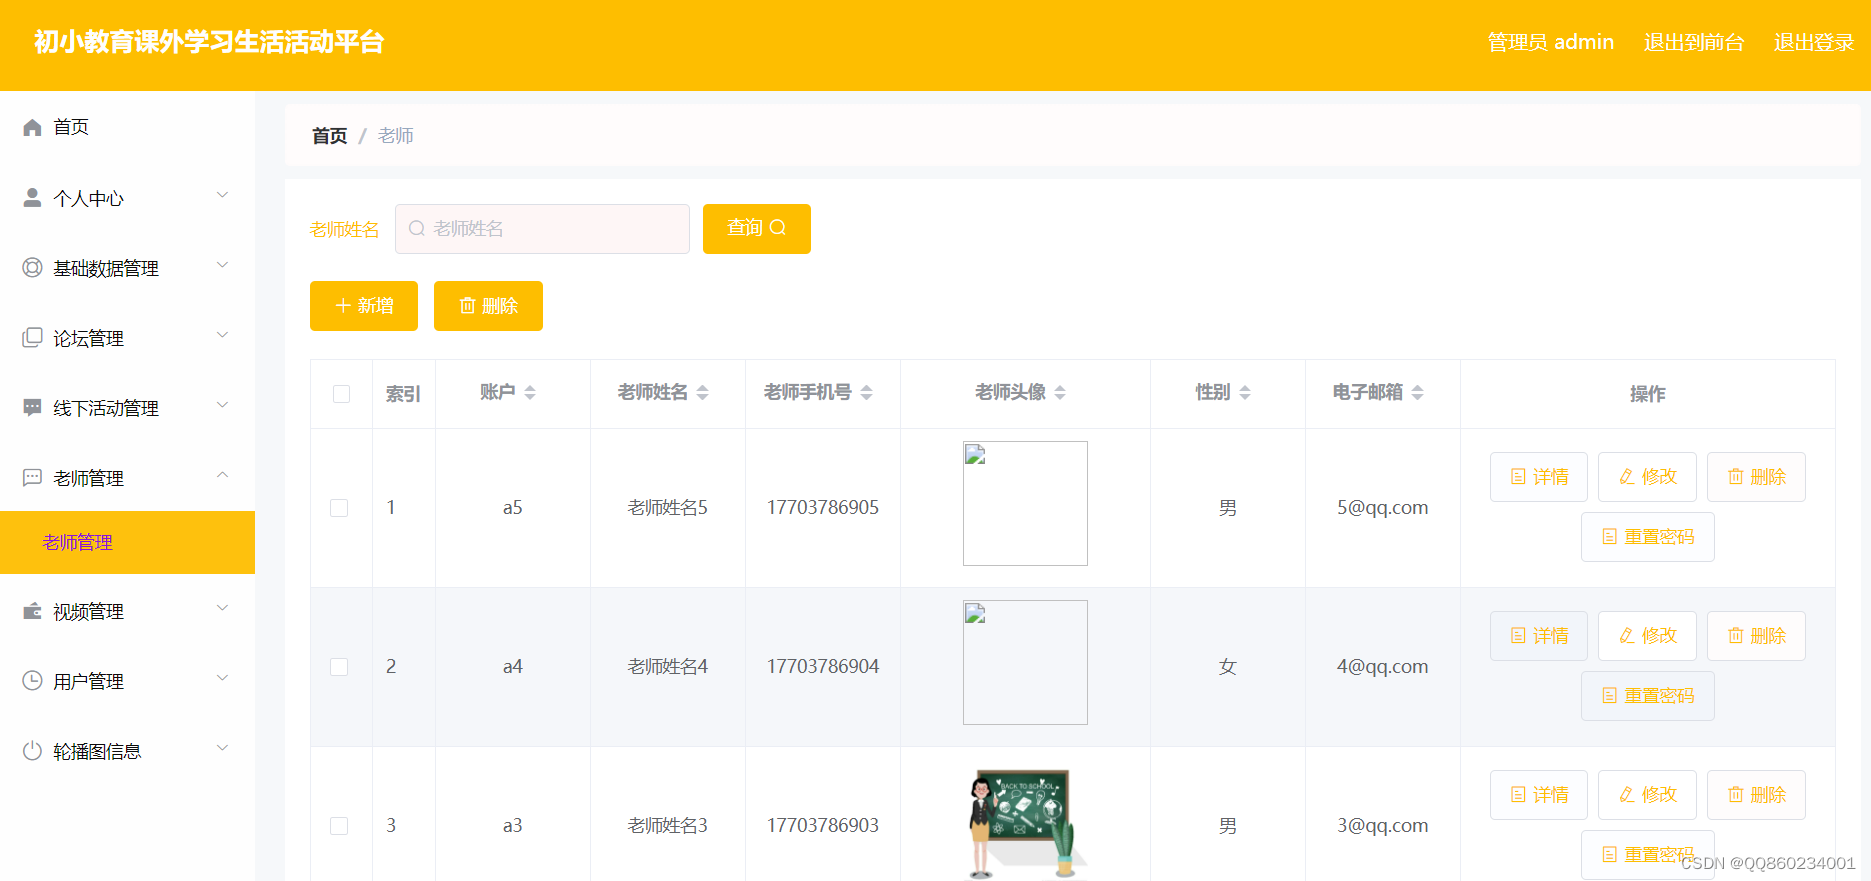Click the power icon beside 轮播图信息
Screen dimensions: 1871x881
pos(32,750)
